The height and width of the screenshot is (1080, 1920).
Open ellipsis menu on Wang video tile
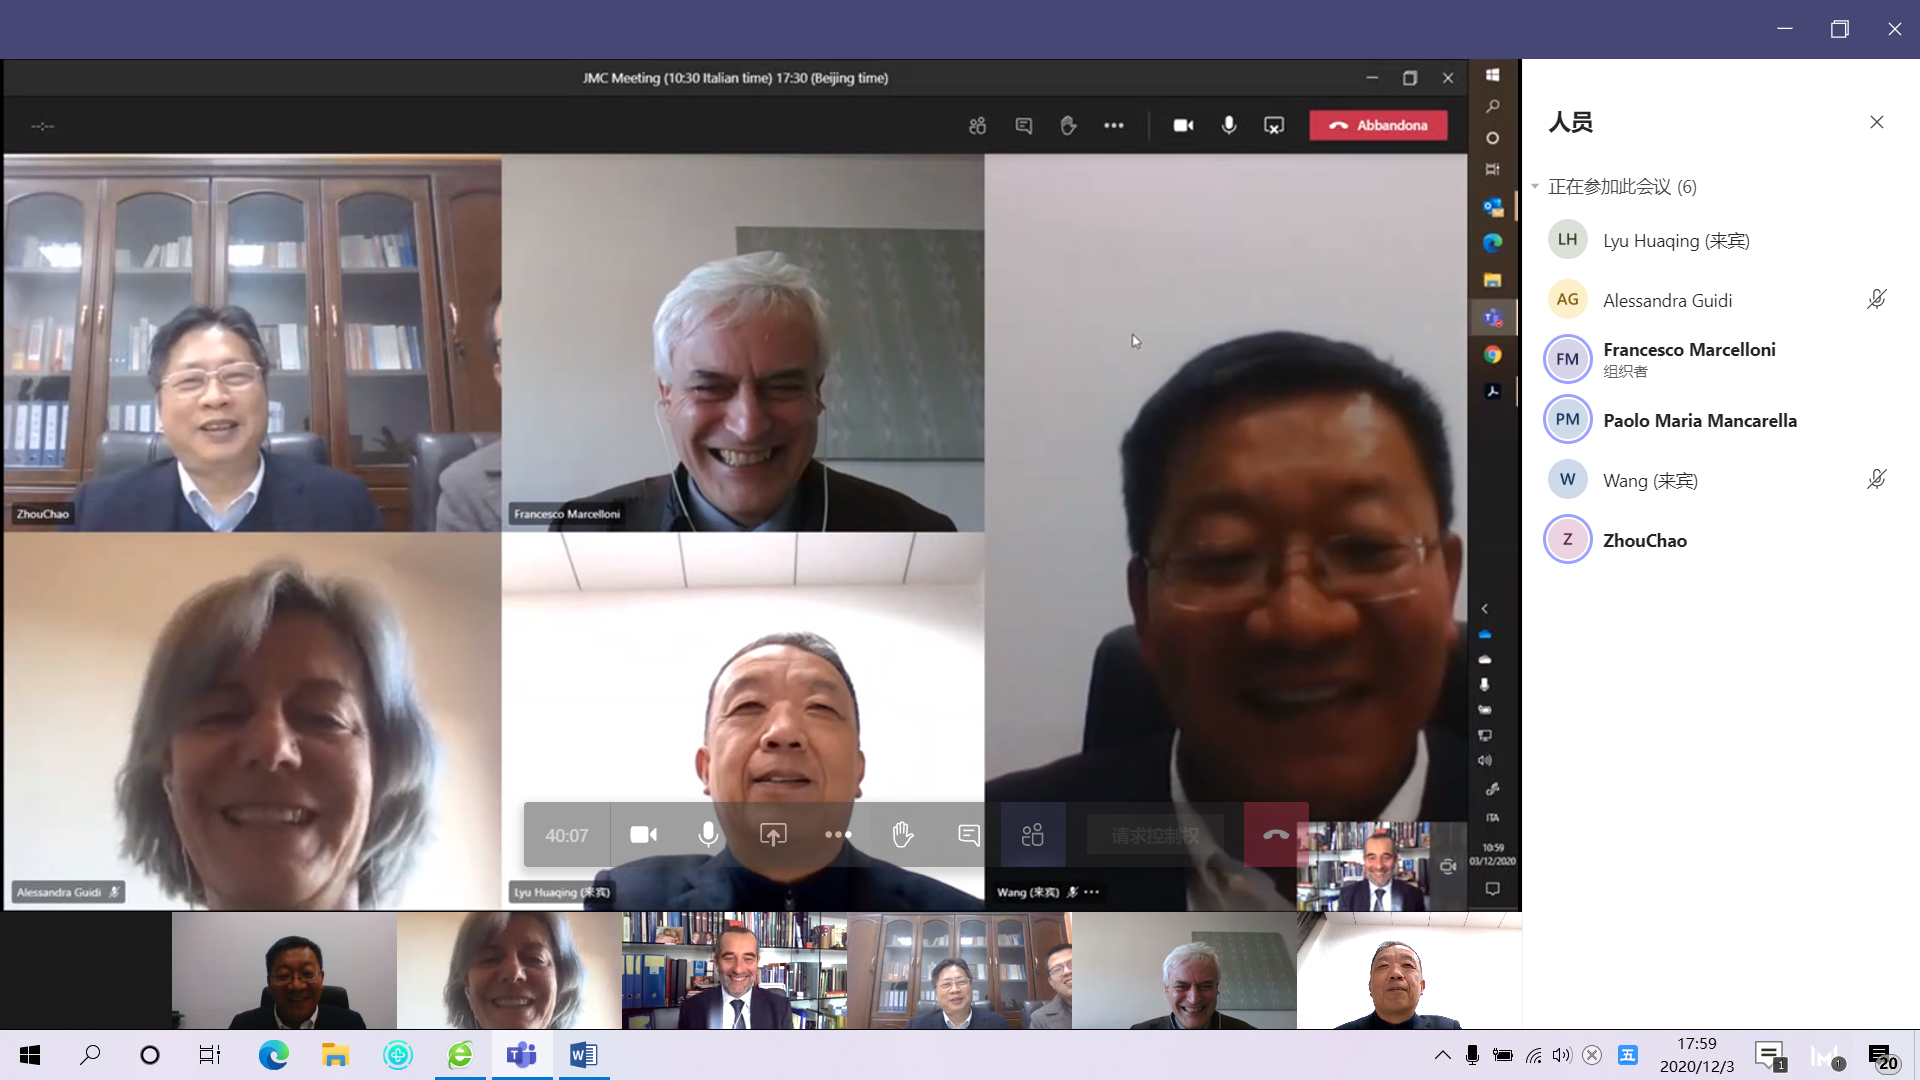(x=1092, y=892)
